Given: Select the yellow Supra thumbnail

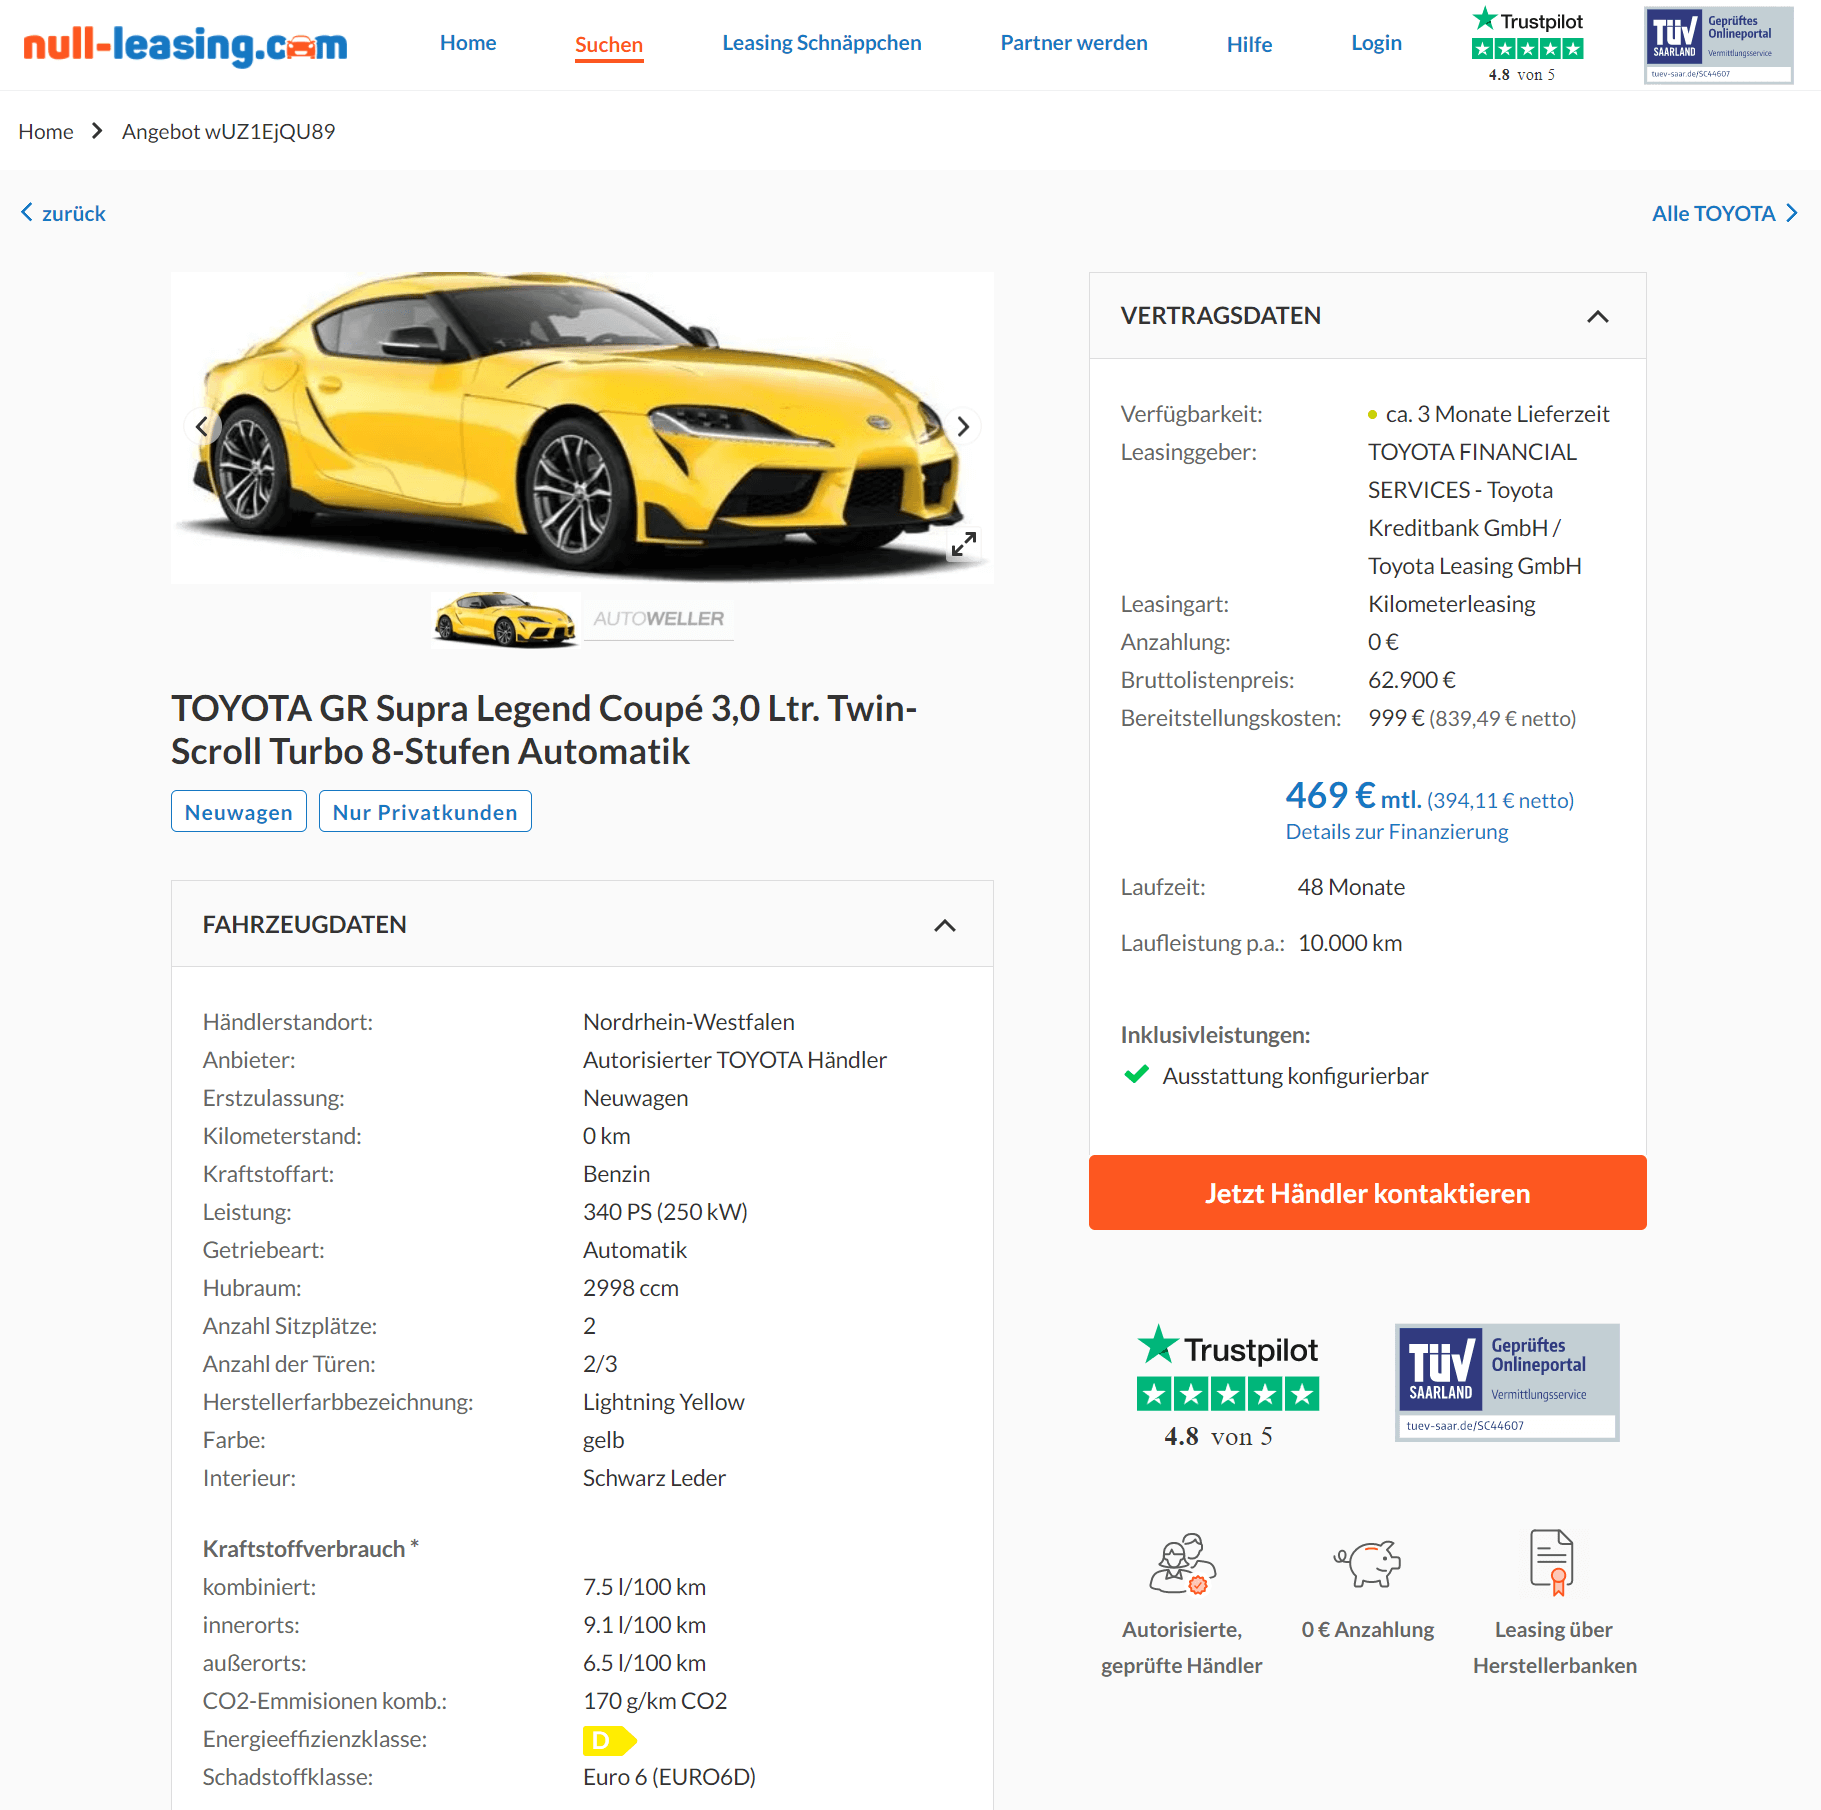Looking at the screenshot, I should click(506, 619).
